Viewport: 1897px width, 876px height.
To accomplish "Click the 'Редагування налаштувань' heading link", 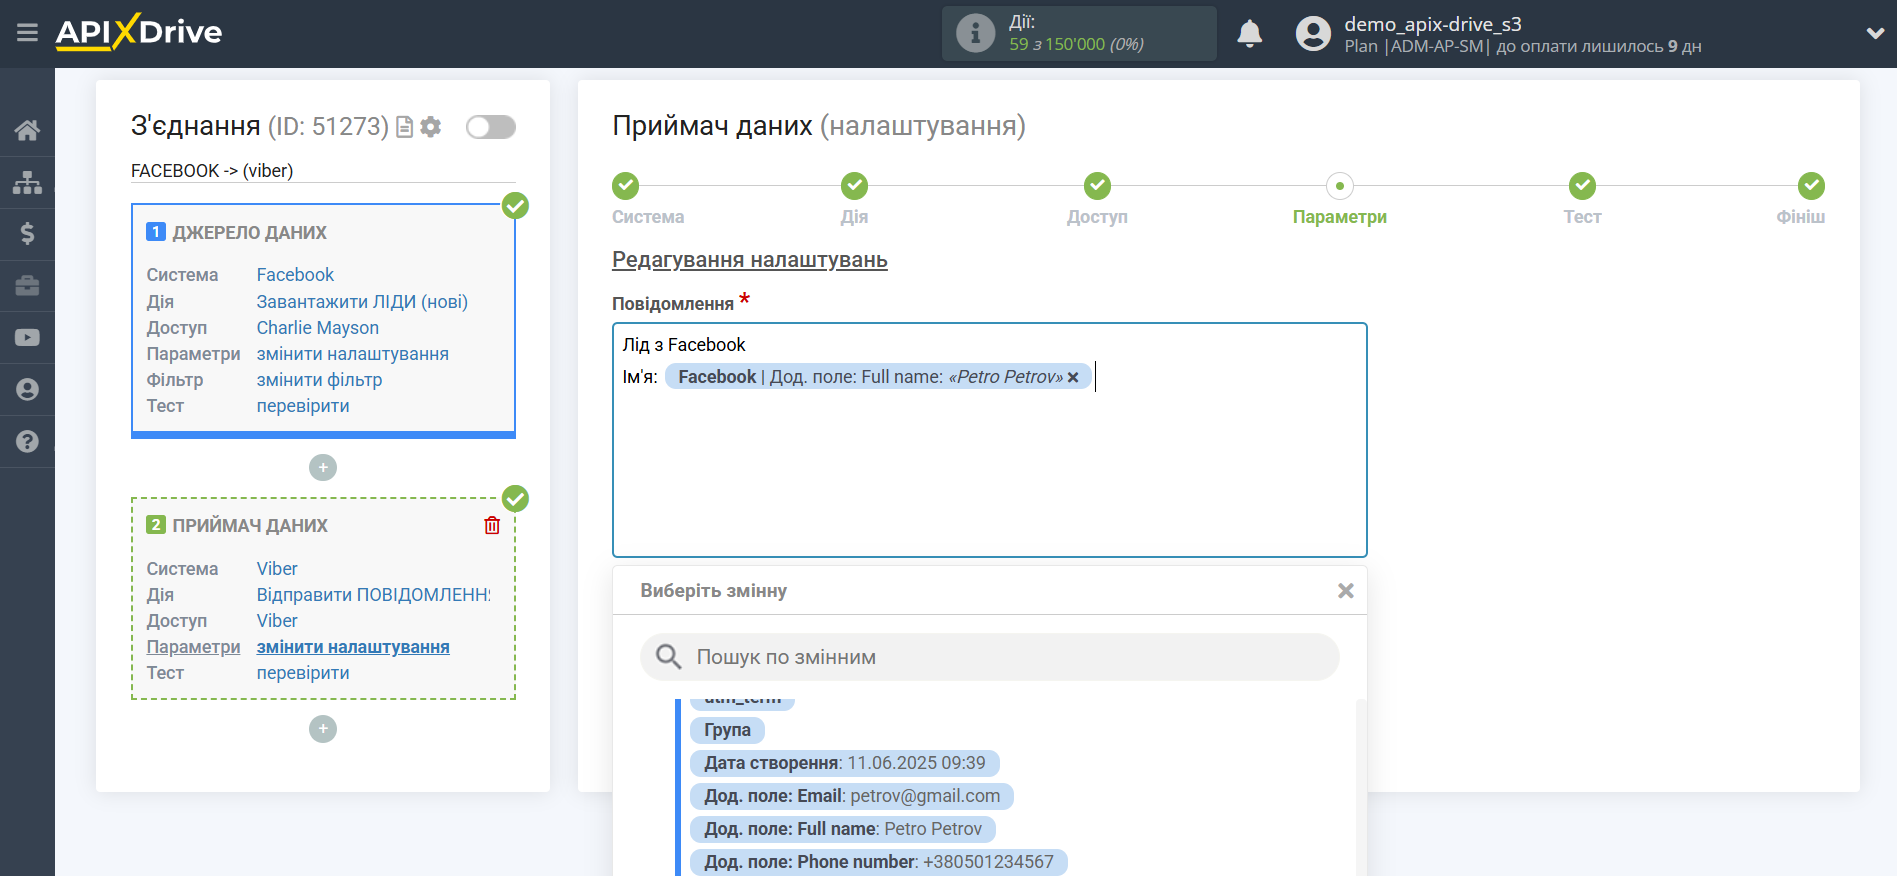I will (x=750, y=260).
